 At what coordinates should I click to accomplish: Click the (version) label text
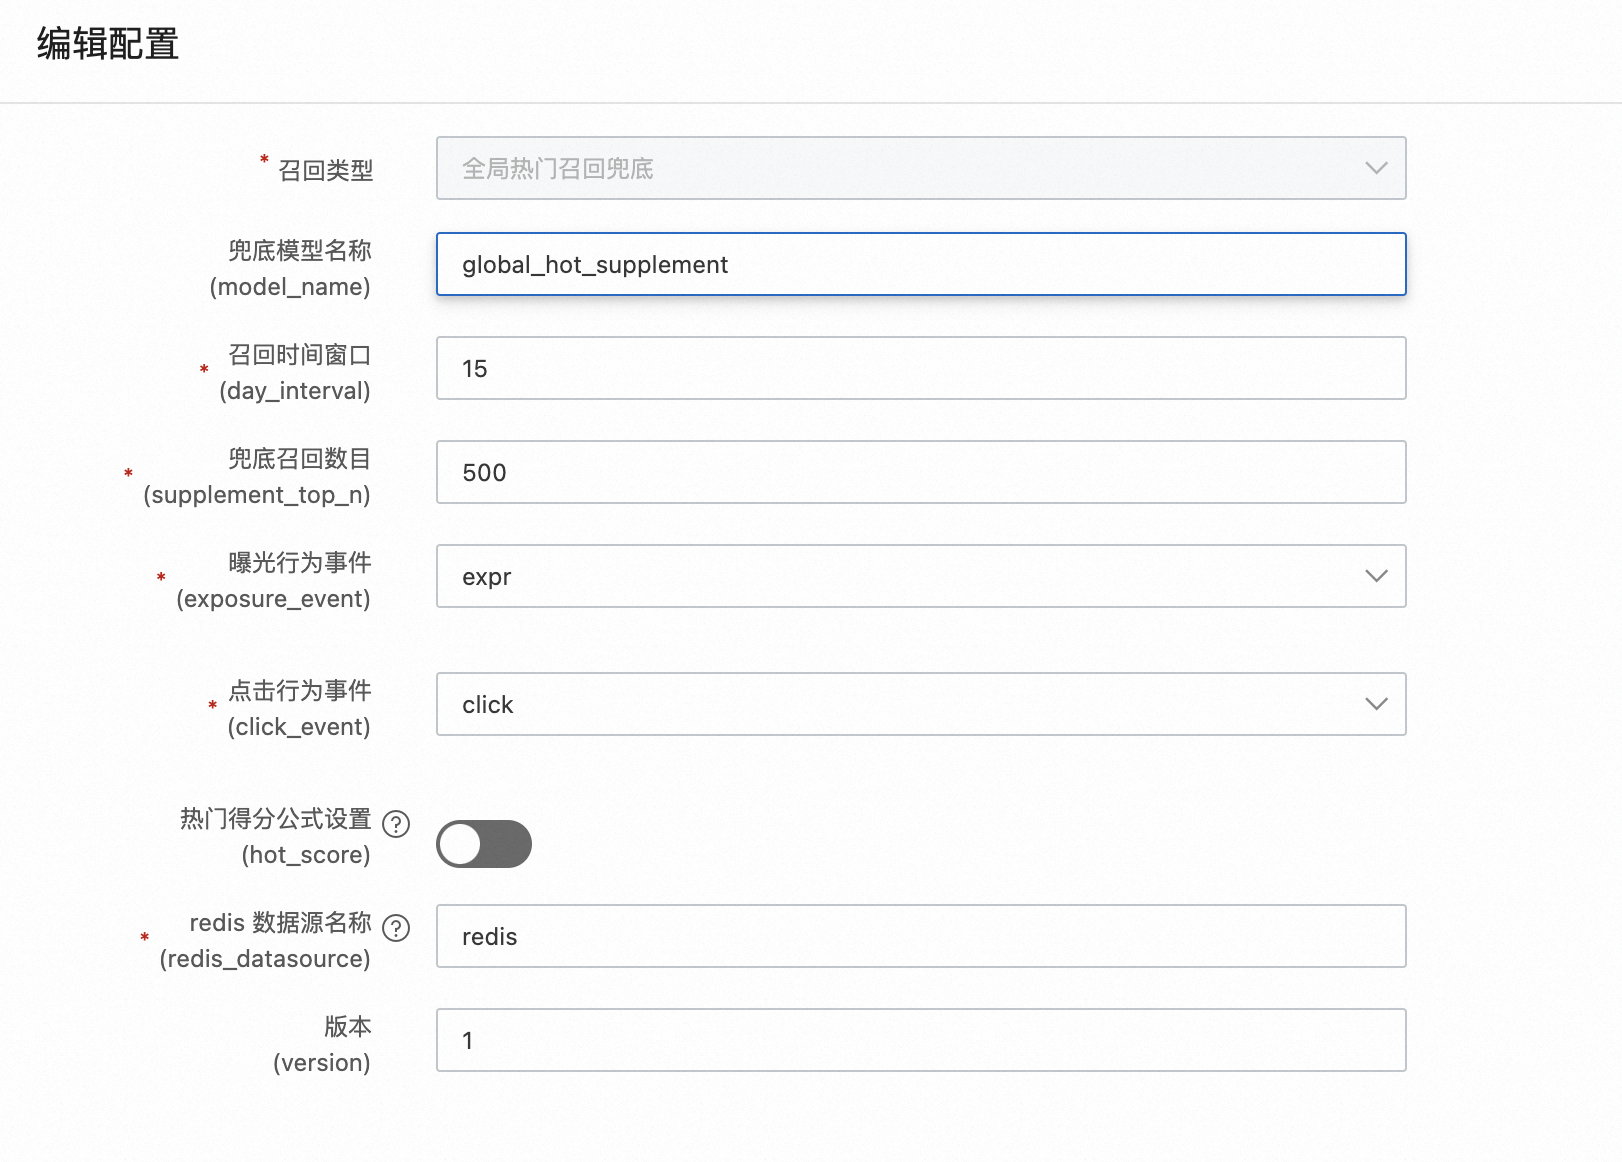322,1063
